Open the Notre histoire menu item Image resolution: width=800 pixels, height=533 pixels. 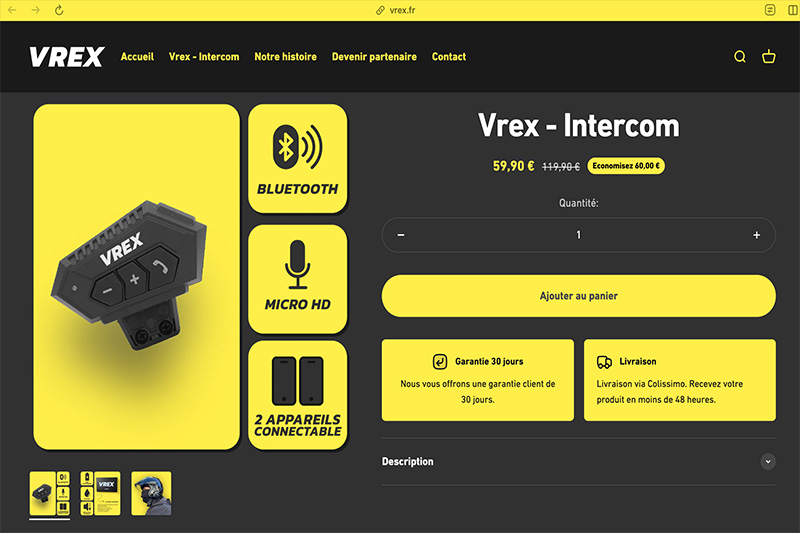(x=286, y=57)
